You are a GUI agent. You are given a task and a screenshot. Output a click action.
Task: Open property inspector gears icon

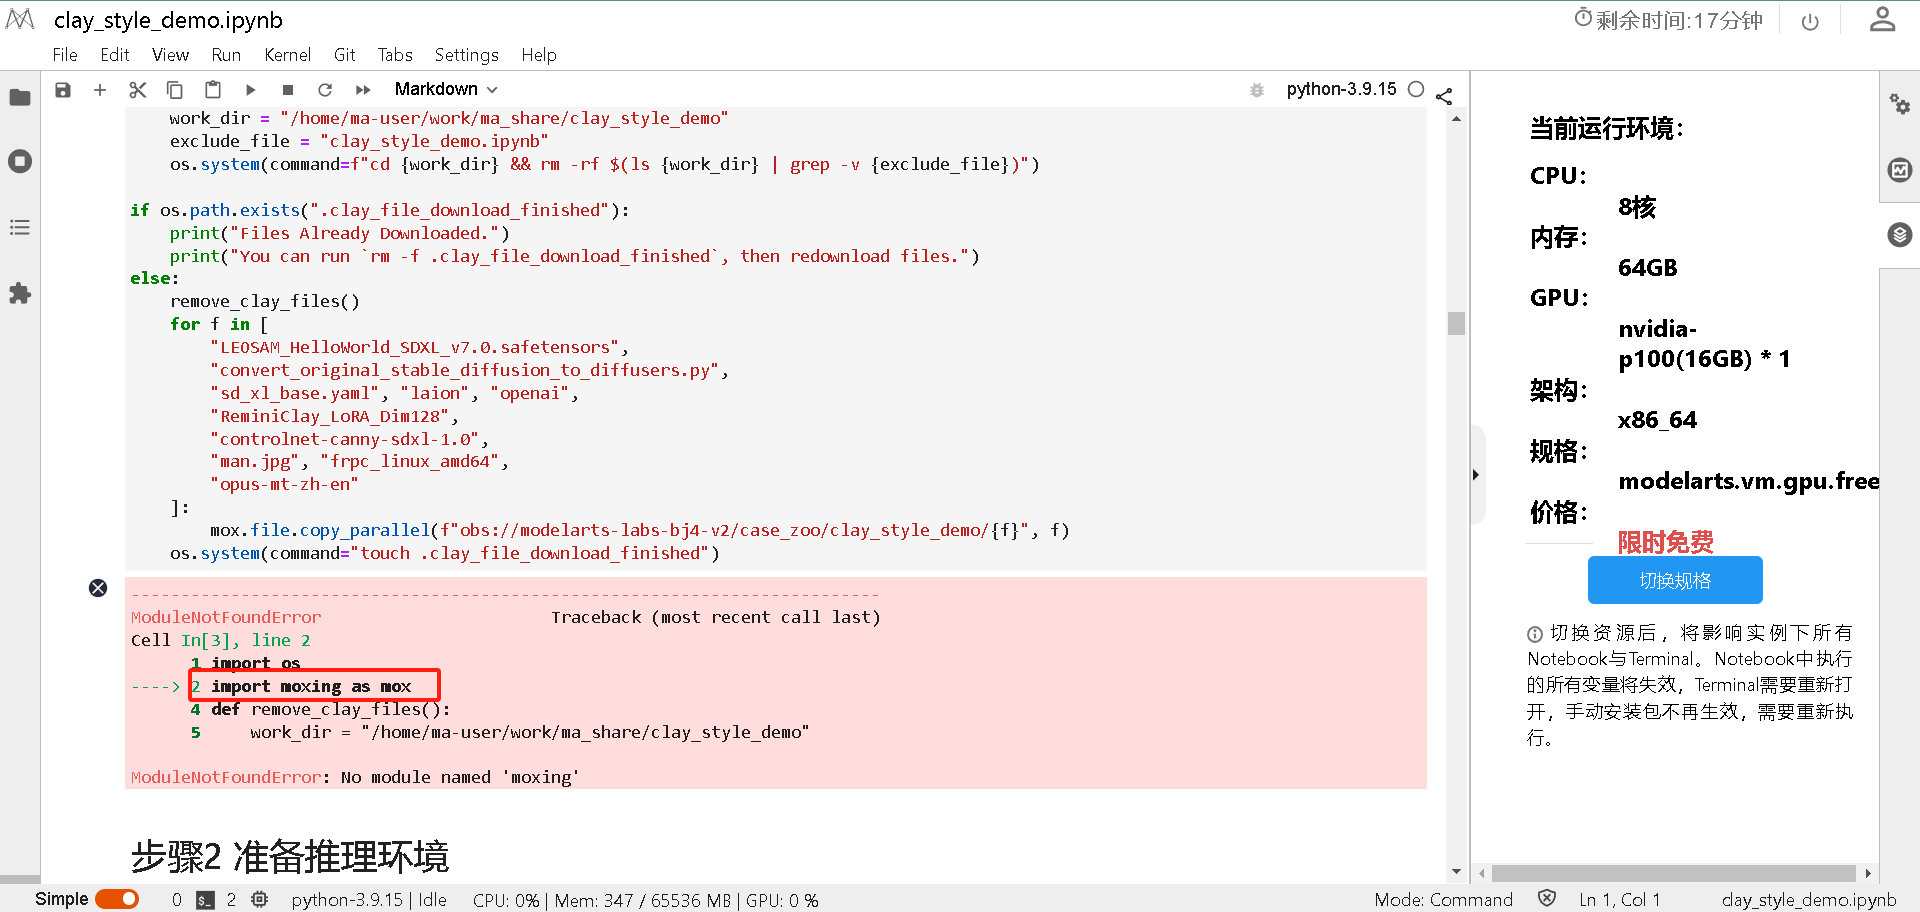(1900, 104)
